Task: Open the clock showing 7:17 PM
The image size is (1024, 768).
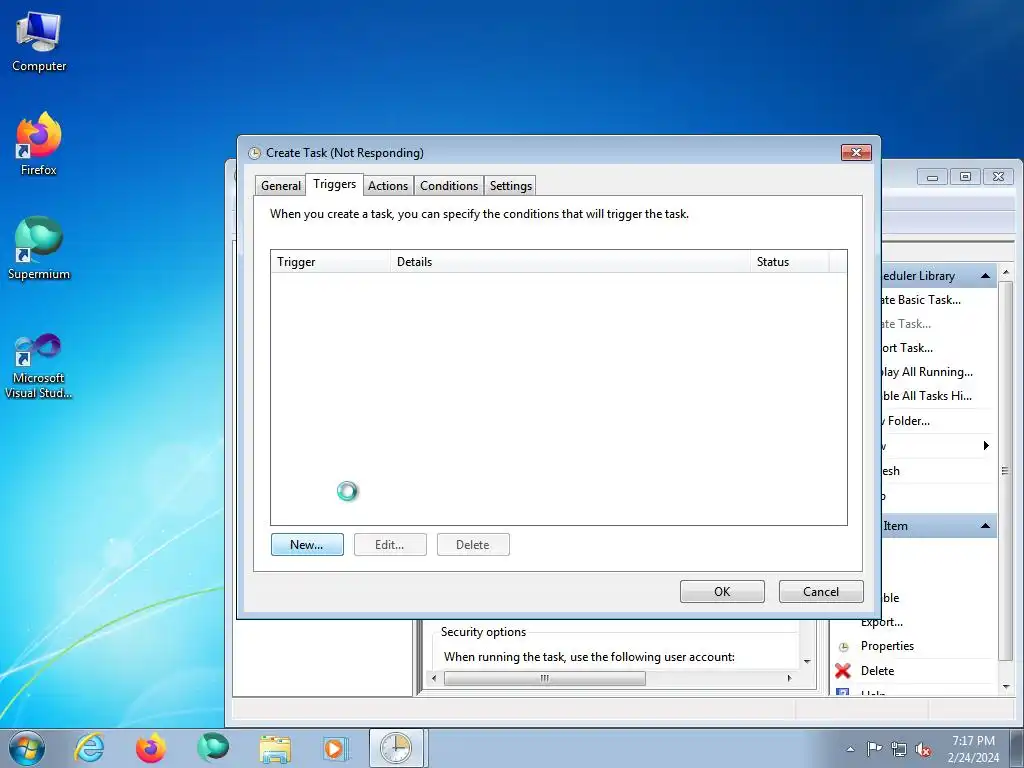Action: pyautogui.click(x=973, y=749)
